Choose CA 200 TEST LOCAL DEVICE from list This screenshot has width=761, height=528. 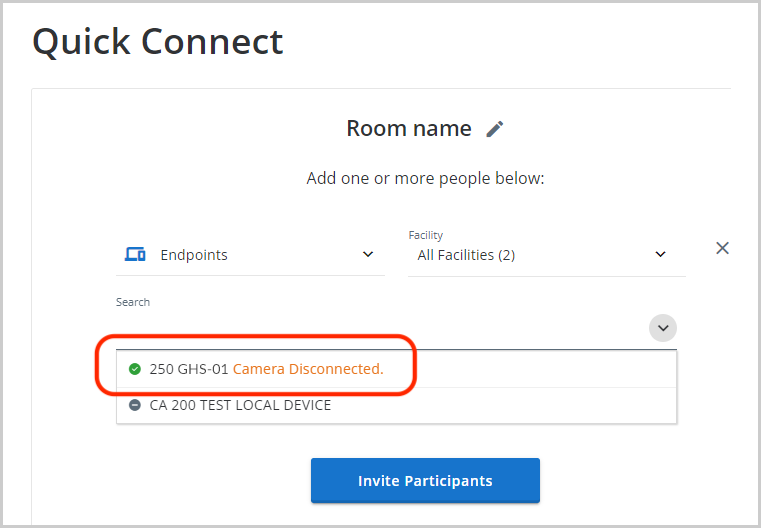click(x=396, y=405)
